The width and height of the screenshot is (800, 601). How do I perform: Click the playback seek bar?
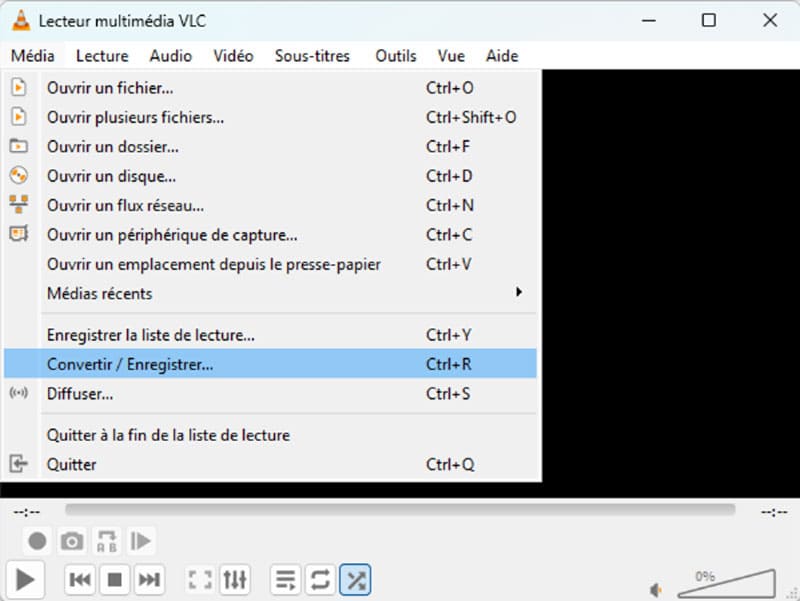pos(400,510)
